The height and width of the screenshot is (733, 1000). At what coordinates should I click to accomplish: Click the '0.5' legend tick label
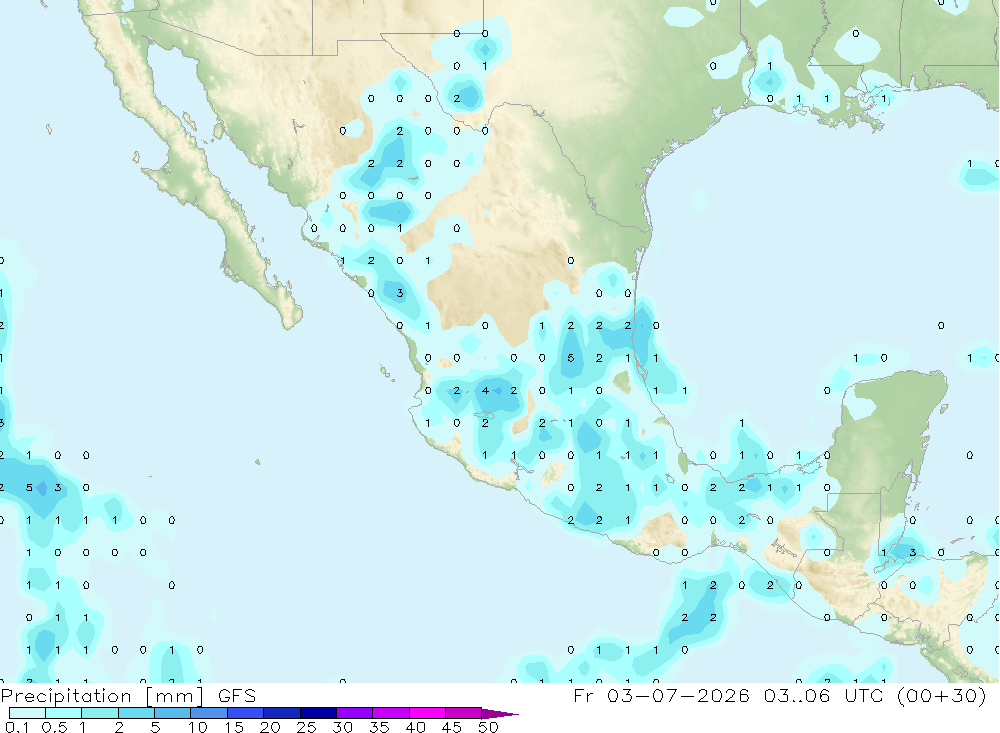[x=54, y=727]
